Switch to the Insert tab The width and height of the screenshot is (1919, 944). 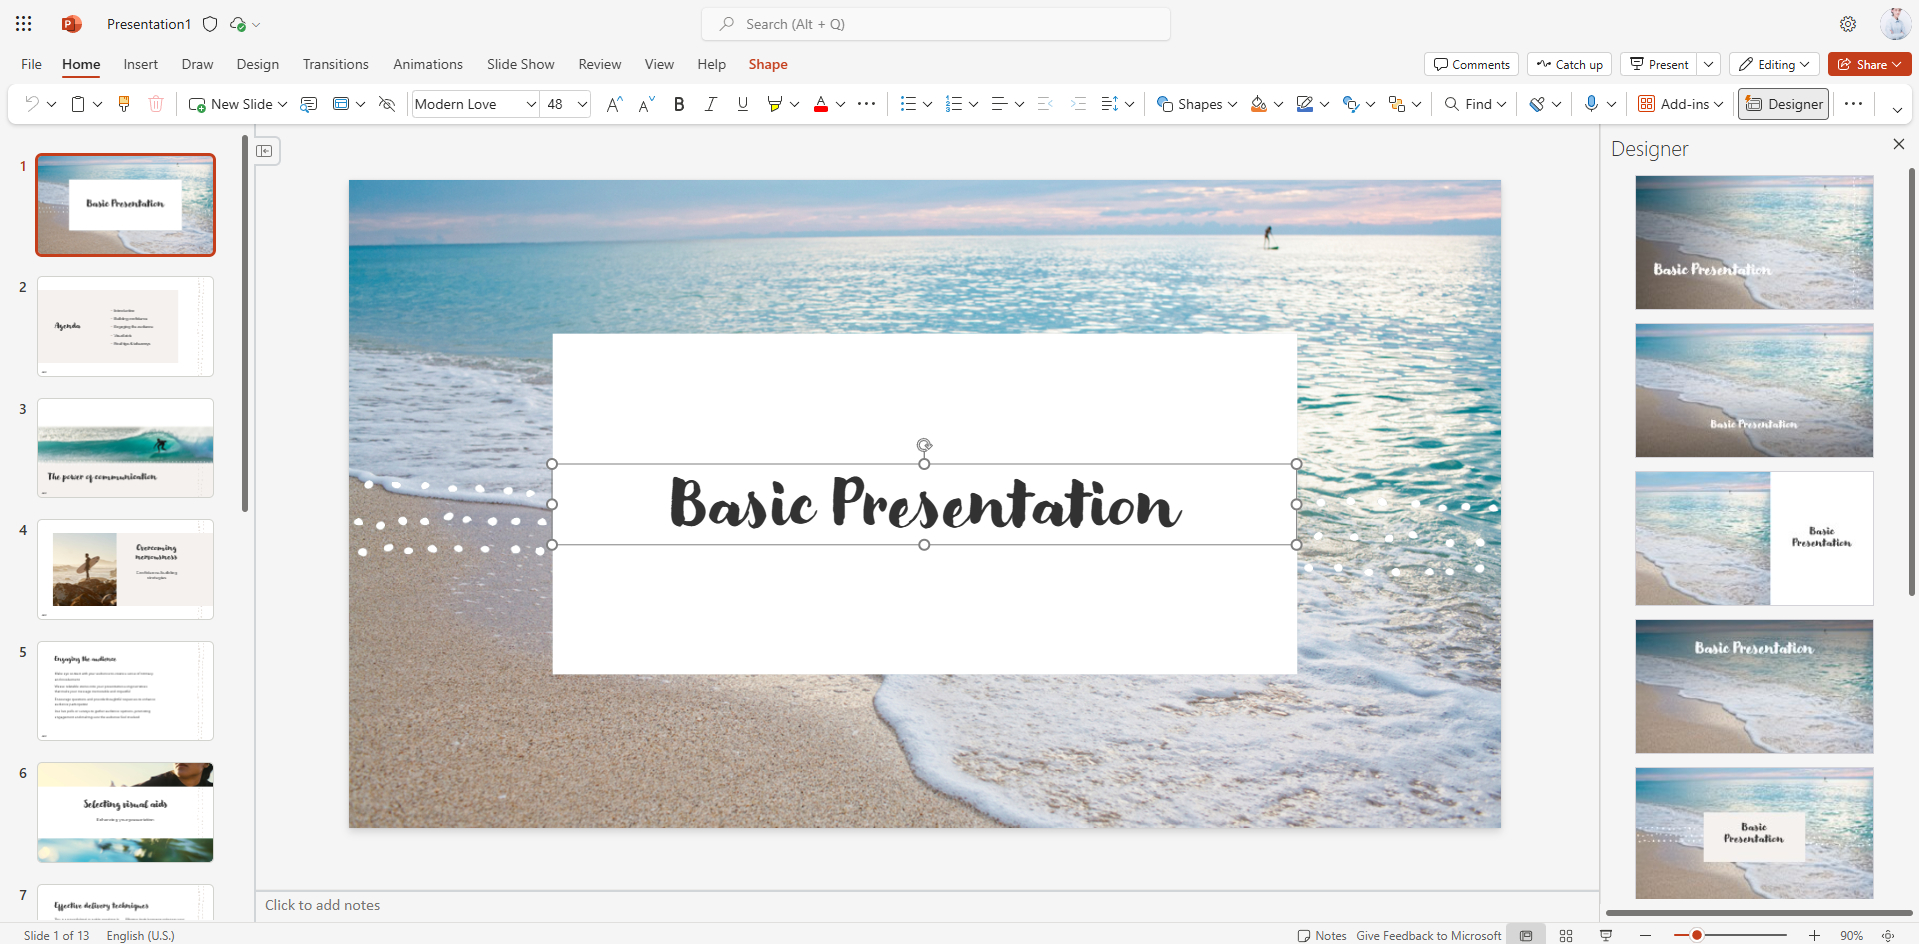point(141,64)
